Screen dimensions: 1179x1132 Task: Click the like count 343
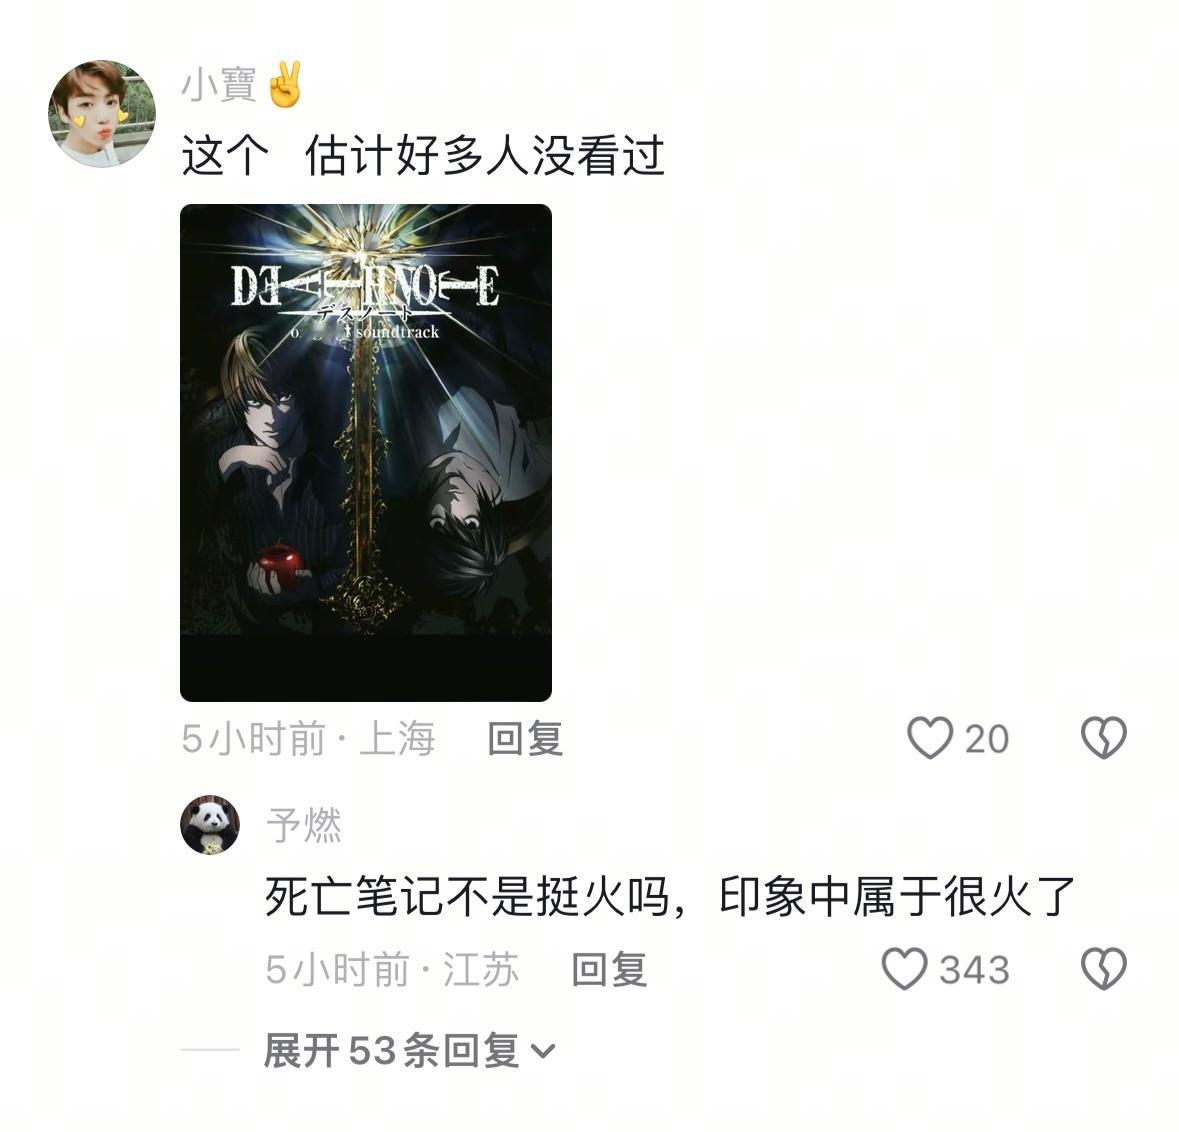(974, 970)
